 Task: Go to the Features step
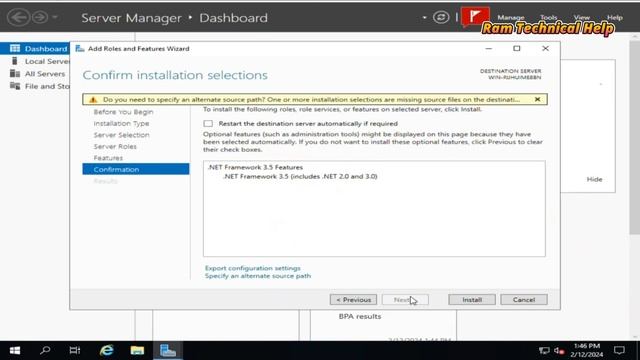[x=108, y=158]
